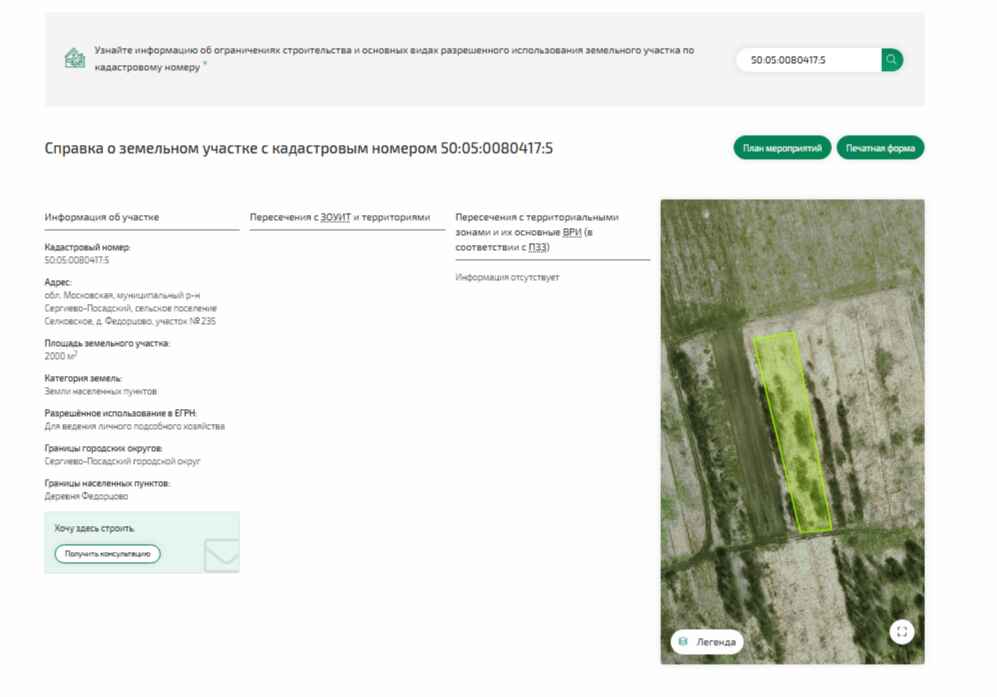Viewport: 997px width, 697px height.
Task: Click the green search magnifier button
Action: coord(891,60)
